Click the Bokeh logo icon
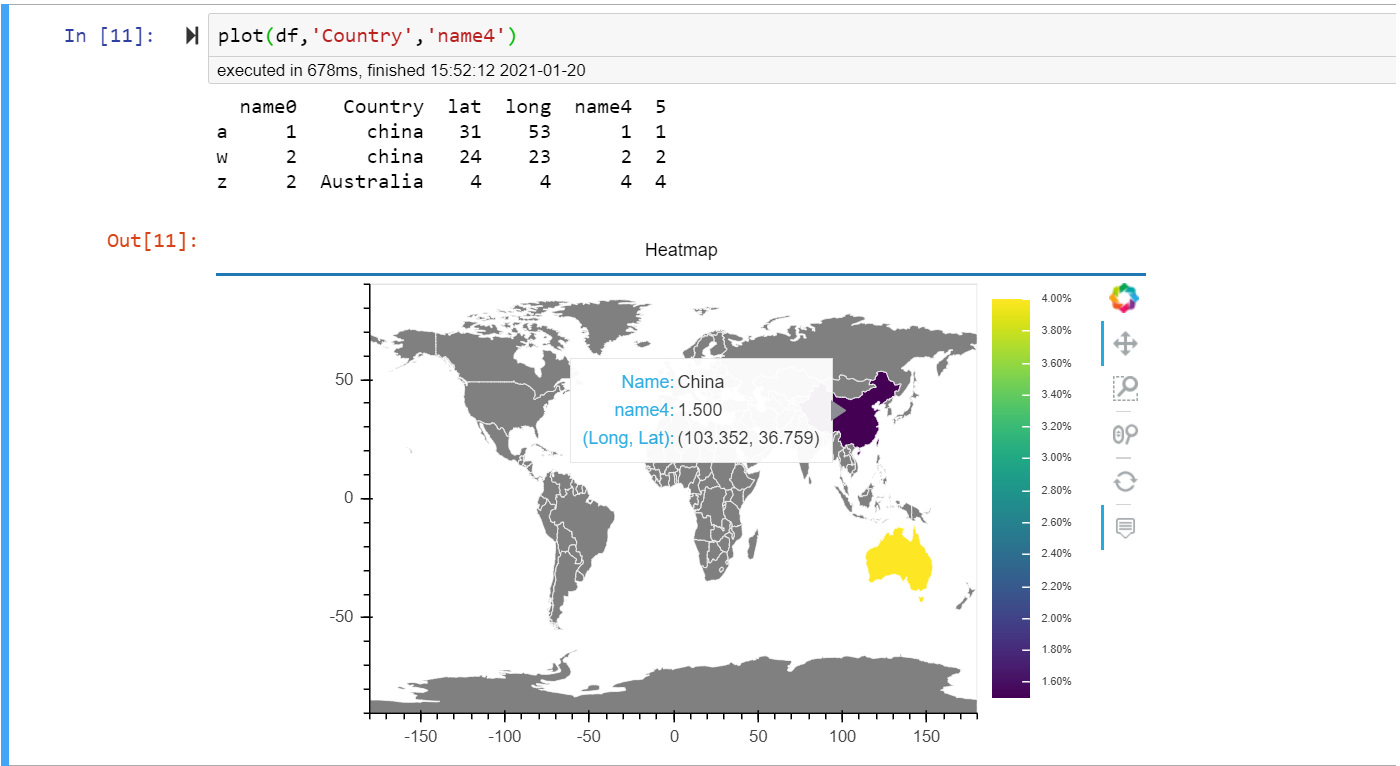 [1125, 297]
